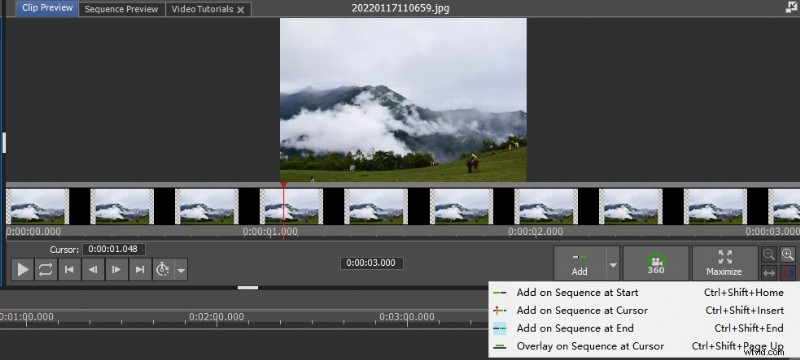800x360 pixels.
Task: Click the mountain preview image
Action: pyautogui.click(x=403, y=100)
